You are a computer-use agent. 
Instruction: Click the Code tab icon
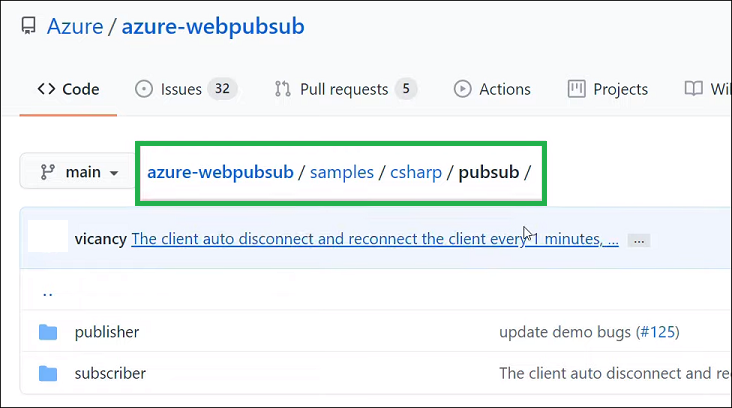(46, 89)
